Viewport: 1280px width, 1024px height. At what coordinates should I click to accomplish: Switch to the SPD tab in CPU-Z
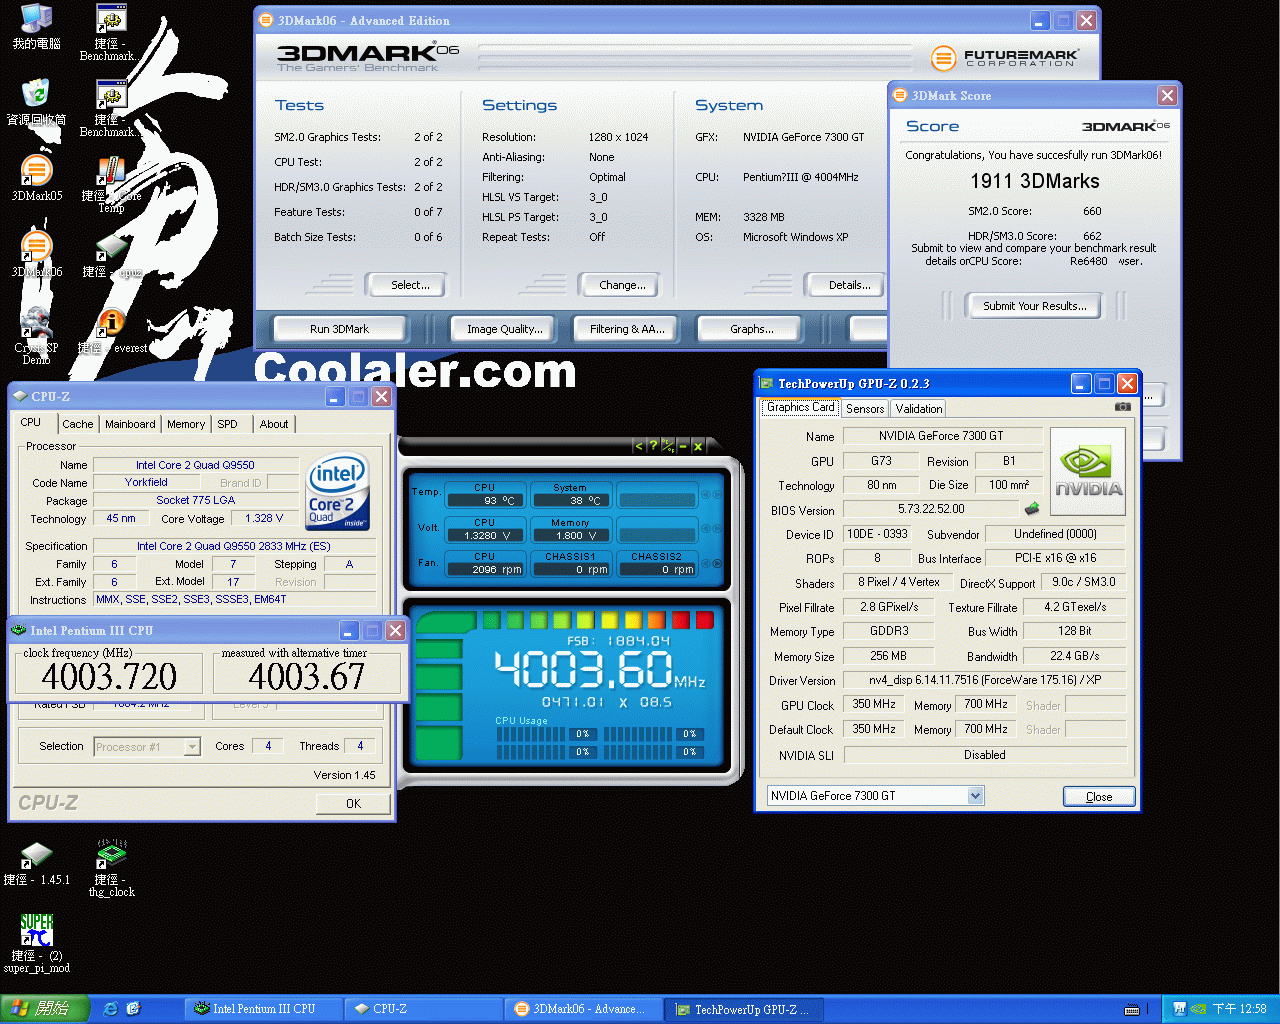[x=228, y=424]
